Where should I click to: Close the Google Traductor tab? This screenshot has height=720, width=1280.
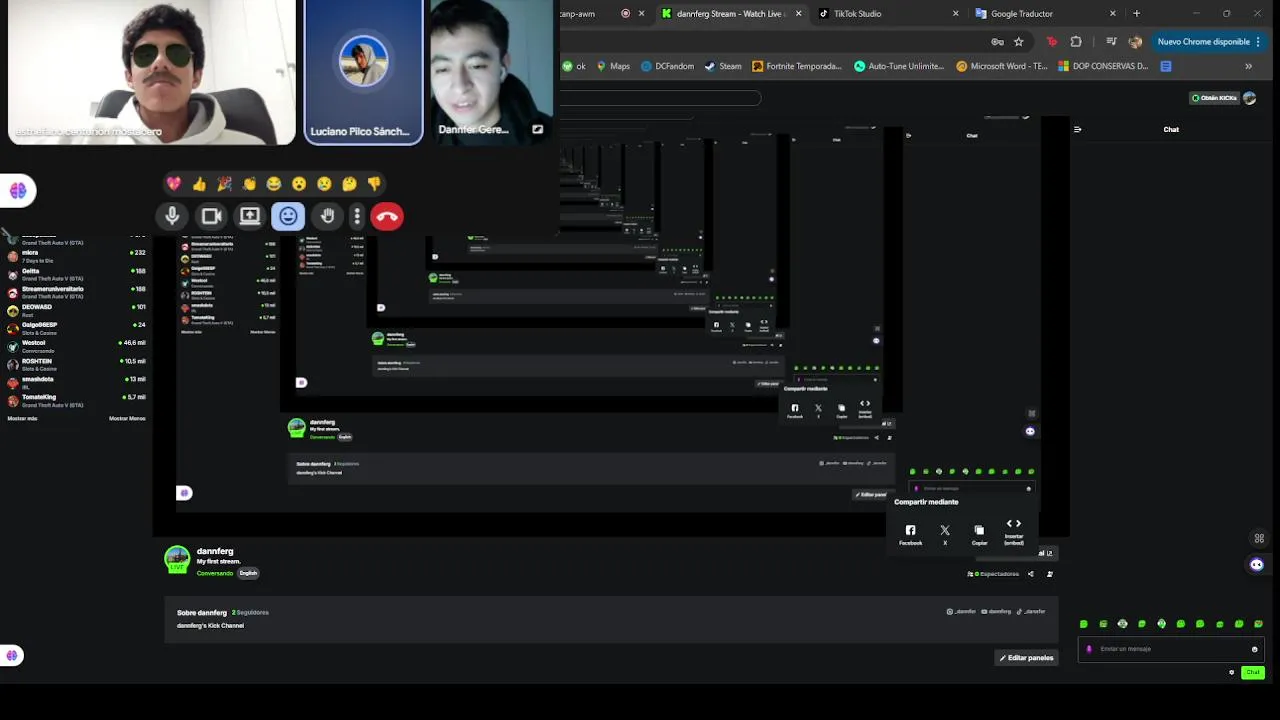[1112, 14]
